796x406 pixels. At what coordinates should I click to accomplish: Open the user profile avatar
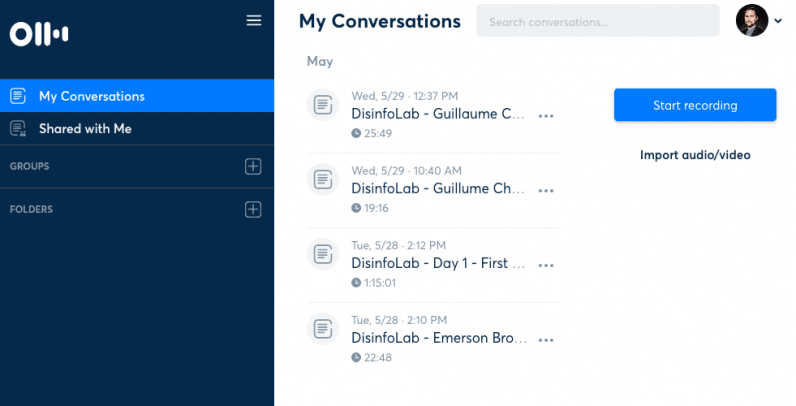751,20
